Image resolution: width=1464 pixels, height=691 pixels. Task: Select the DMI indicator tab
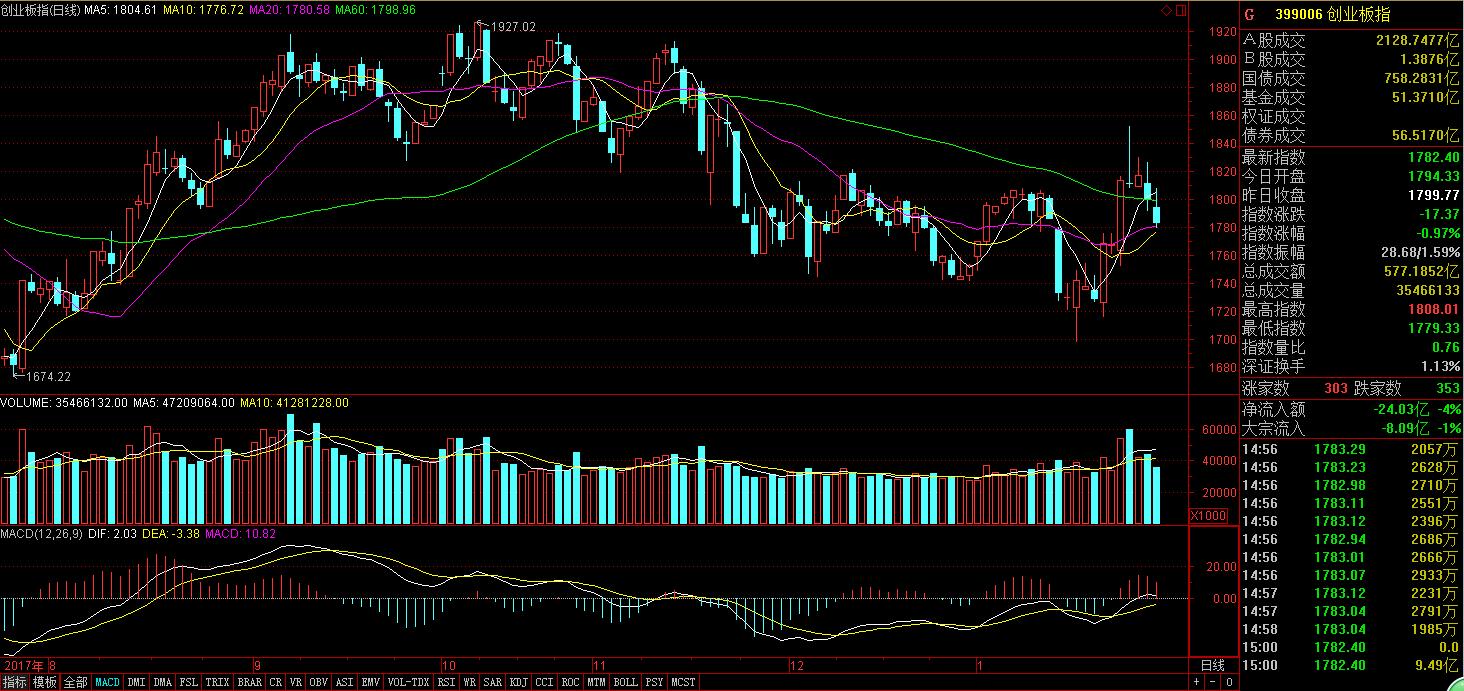(x=136, y=682)
